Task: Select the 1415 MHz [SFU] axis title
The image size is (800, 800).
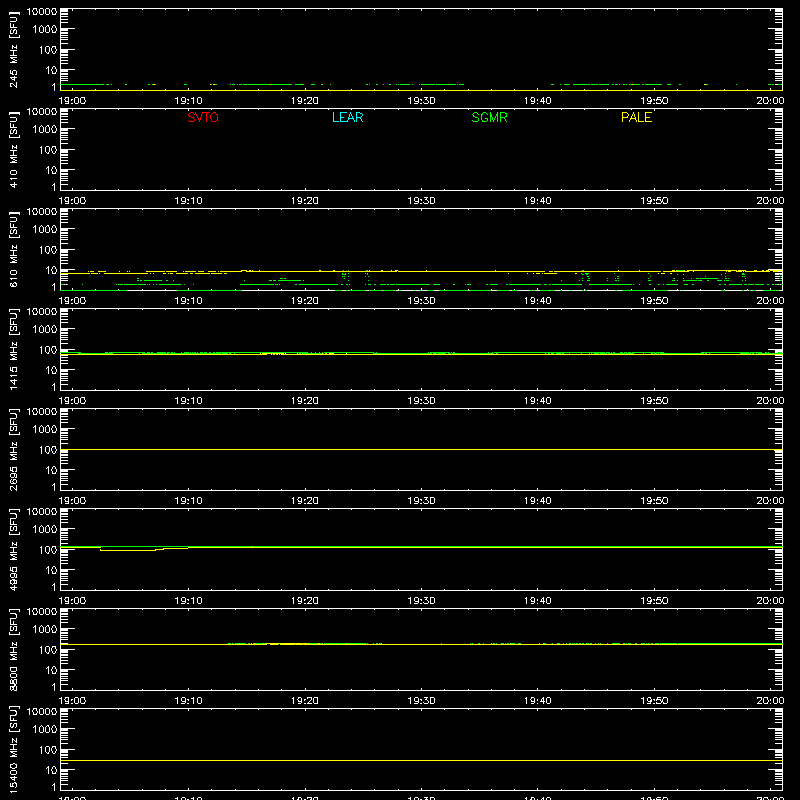Action: pyautogui.click(x=14, y=349)
